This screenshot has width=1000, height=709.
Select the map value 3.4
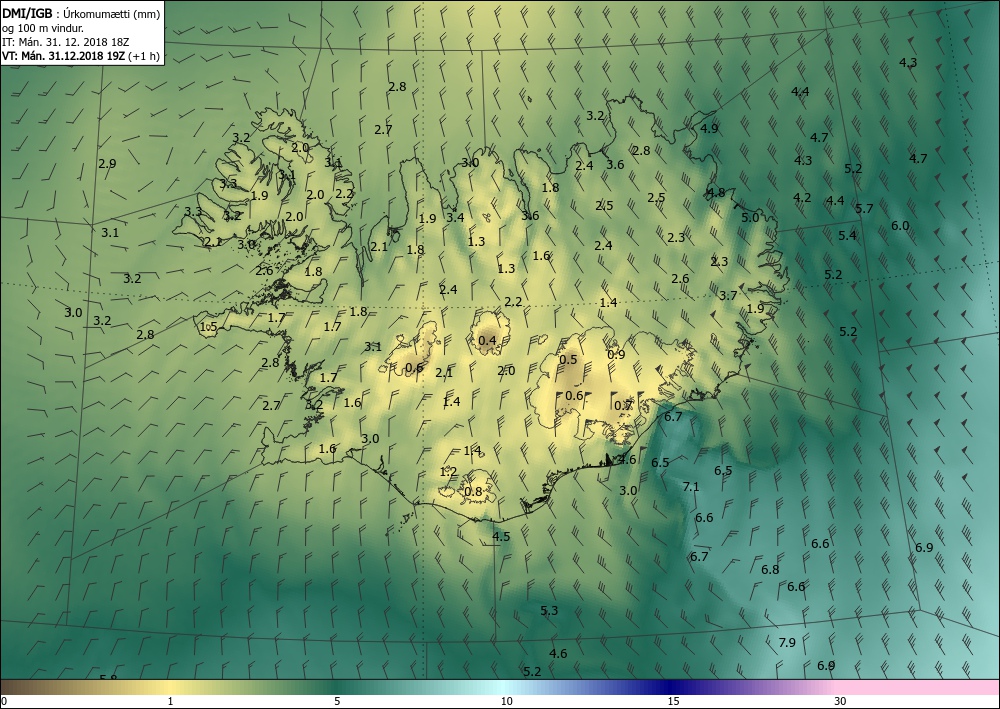click(455, 217)
